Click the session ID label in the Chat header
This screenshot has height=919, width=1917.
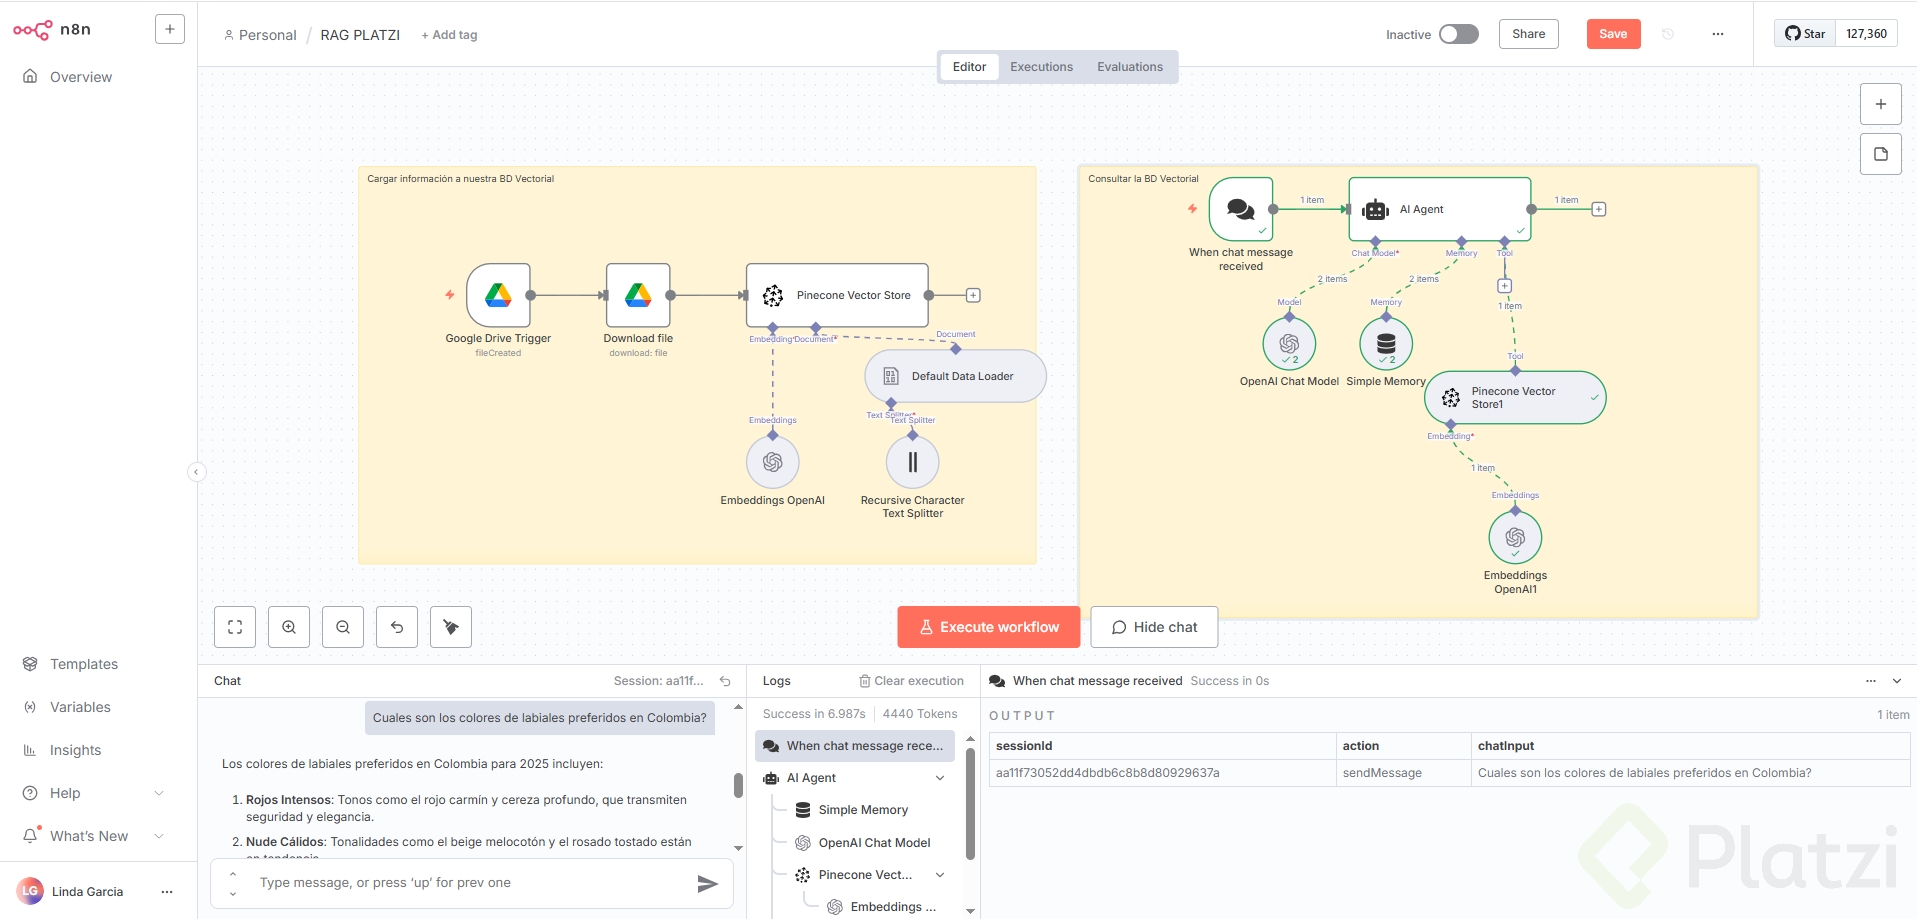click(x=659, y=681)
